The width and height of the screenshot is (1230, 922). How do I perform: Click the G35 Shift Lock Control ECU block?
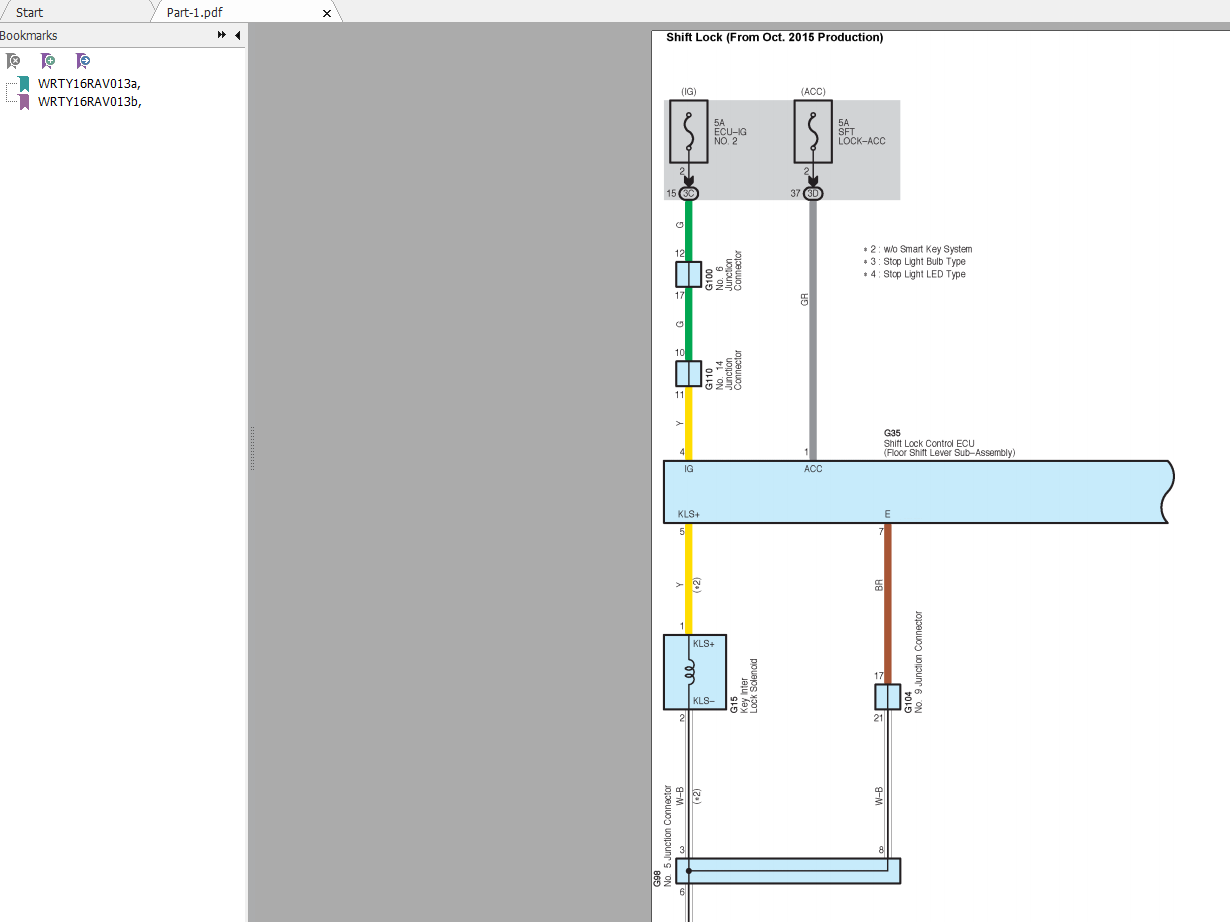915,491
